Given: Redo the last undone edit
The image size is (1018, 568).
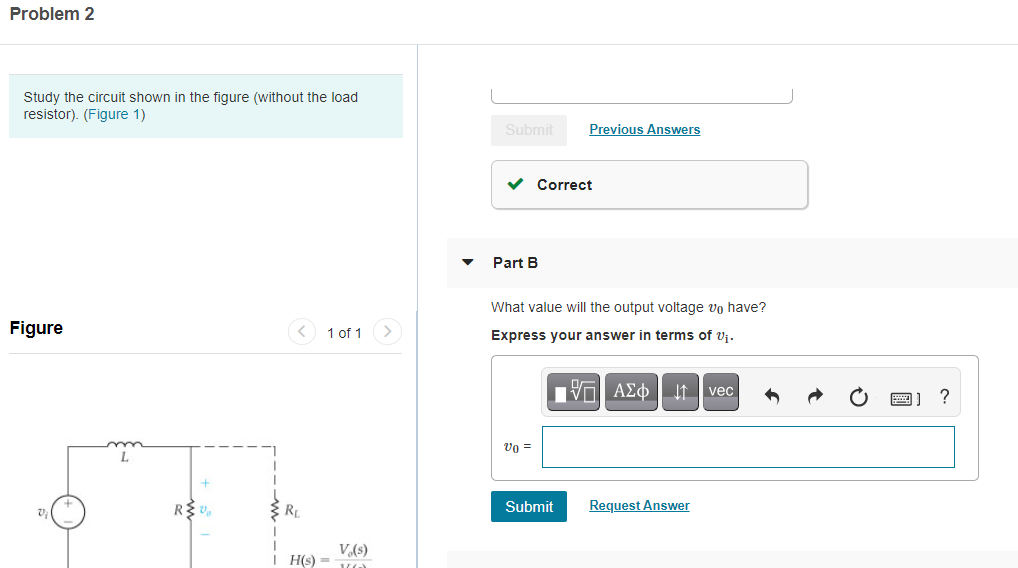Looking at the screenshot, I should pyautogui.click(x=815, y=396).
